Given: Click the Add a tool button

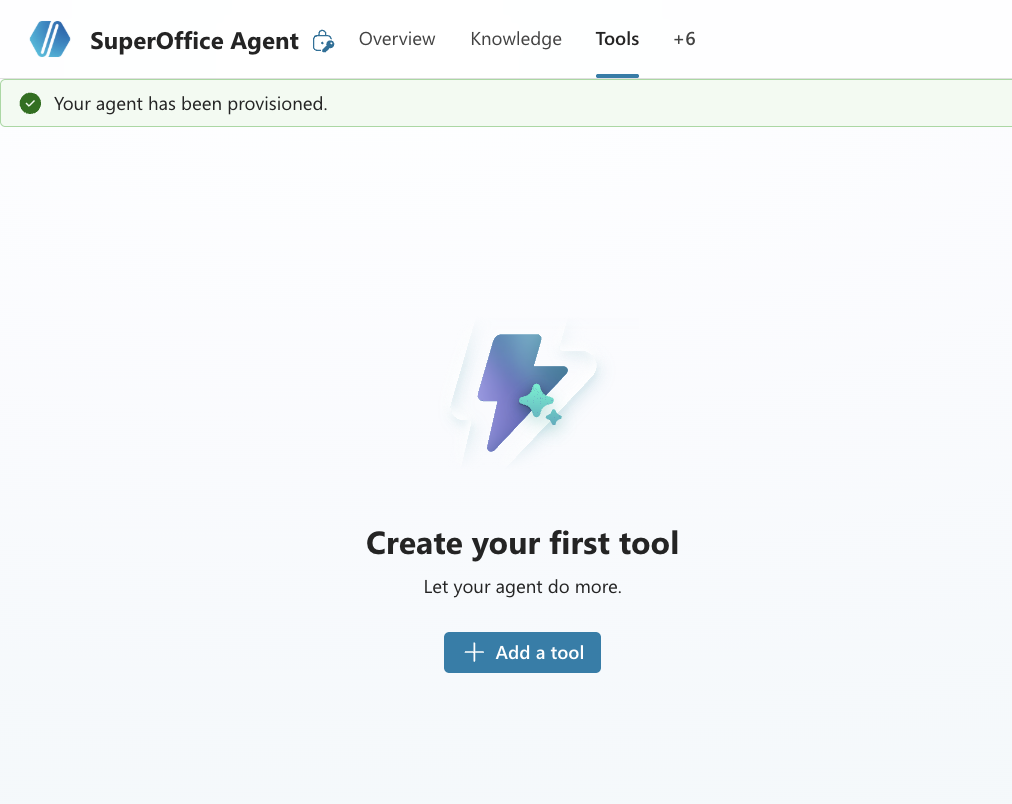Looking at the screenshot, I should tap(522, 652).
